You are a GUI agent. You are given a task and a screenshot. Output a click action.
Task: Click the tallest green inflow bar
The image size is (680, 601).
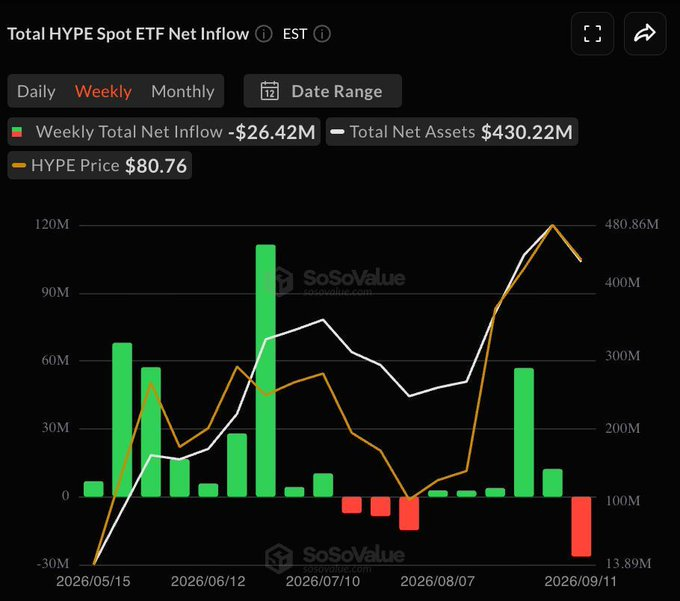(265, 370)
